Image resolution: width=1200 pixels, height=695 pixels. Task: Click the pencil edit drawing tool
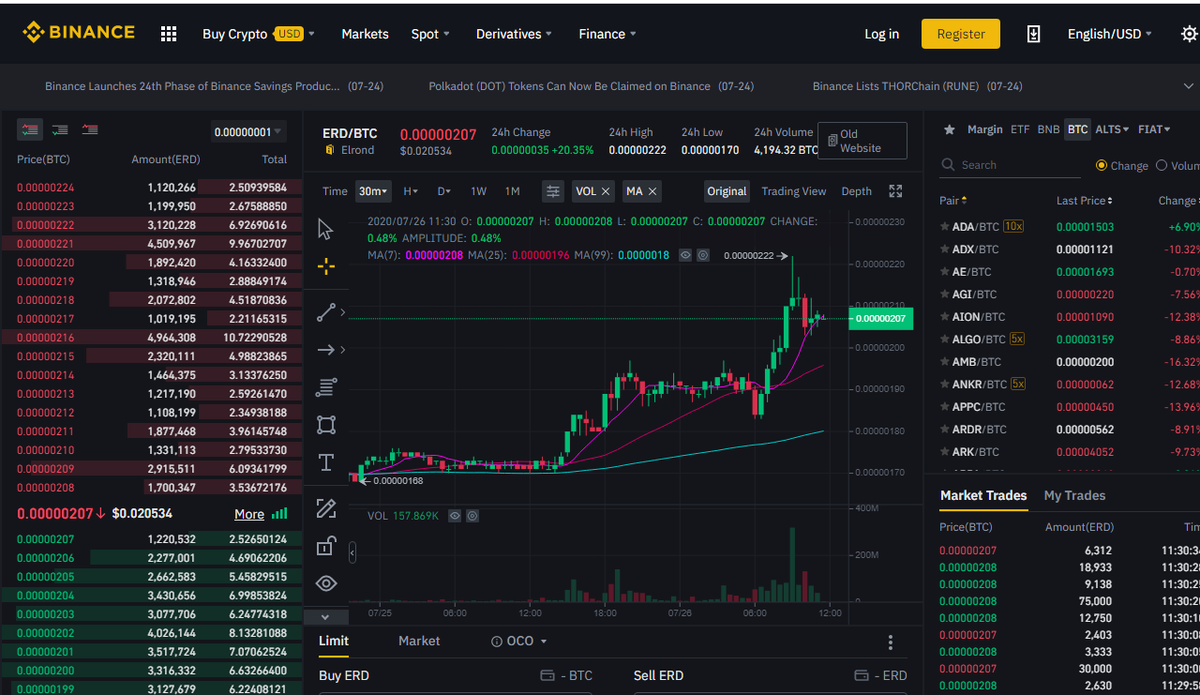tap(326, 508)
